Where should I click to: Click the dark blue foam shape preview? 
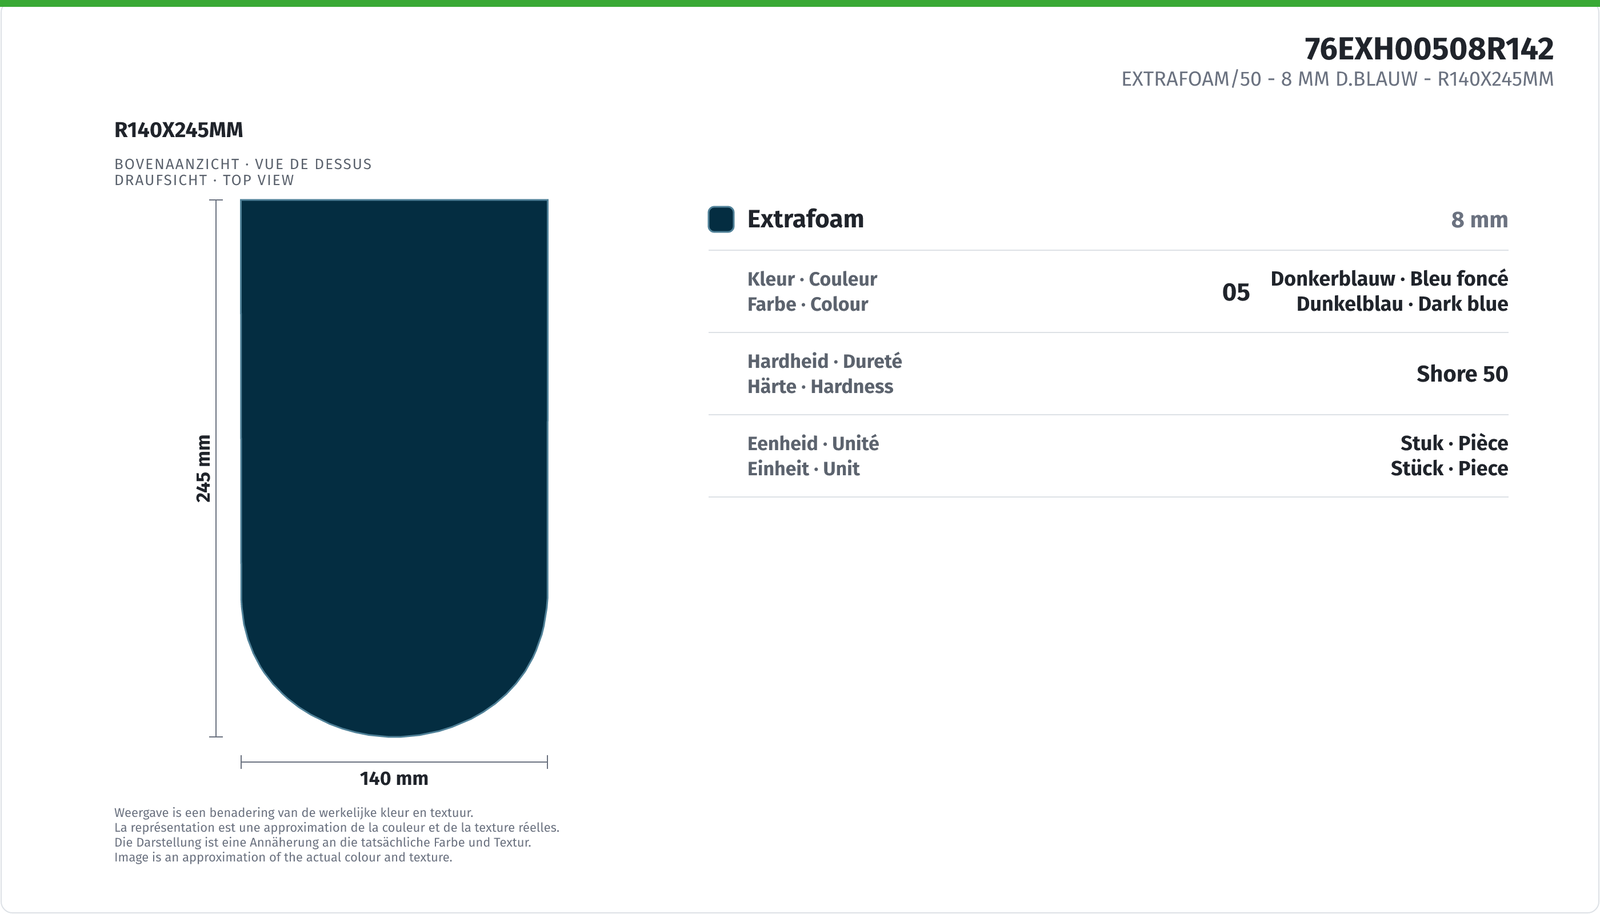coord(394,468)
